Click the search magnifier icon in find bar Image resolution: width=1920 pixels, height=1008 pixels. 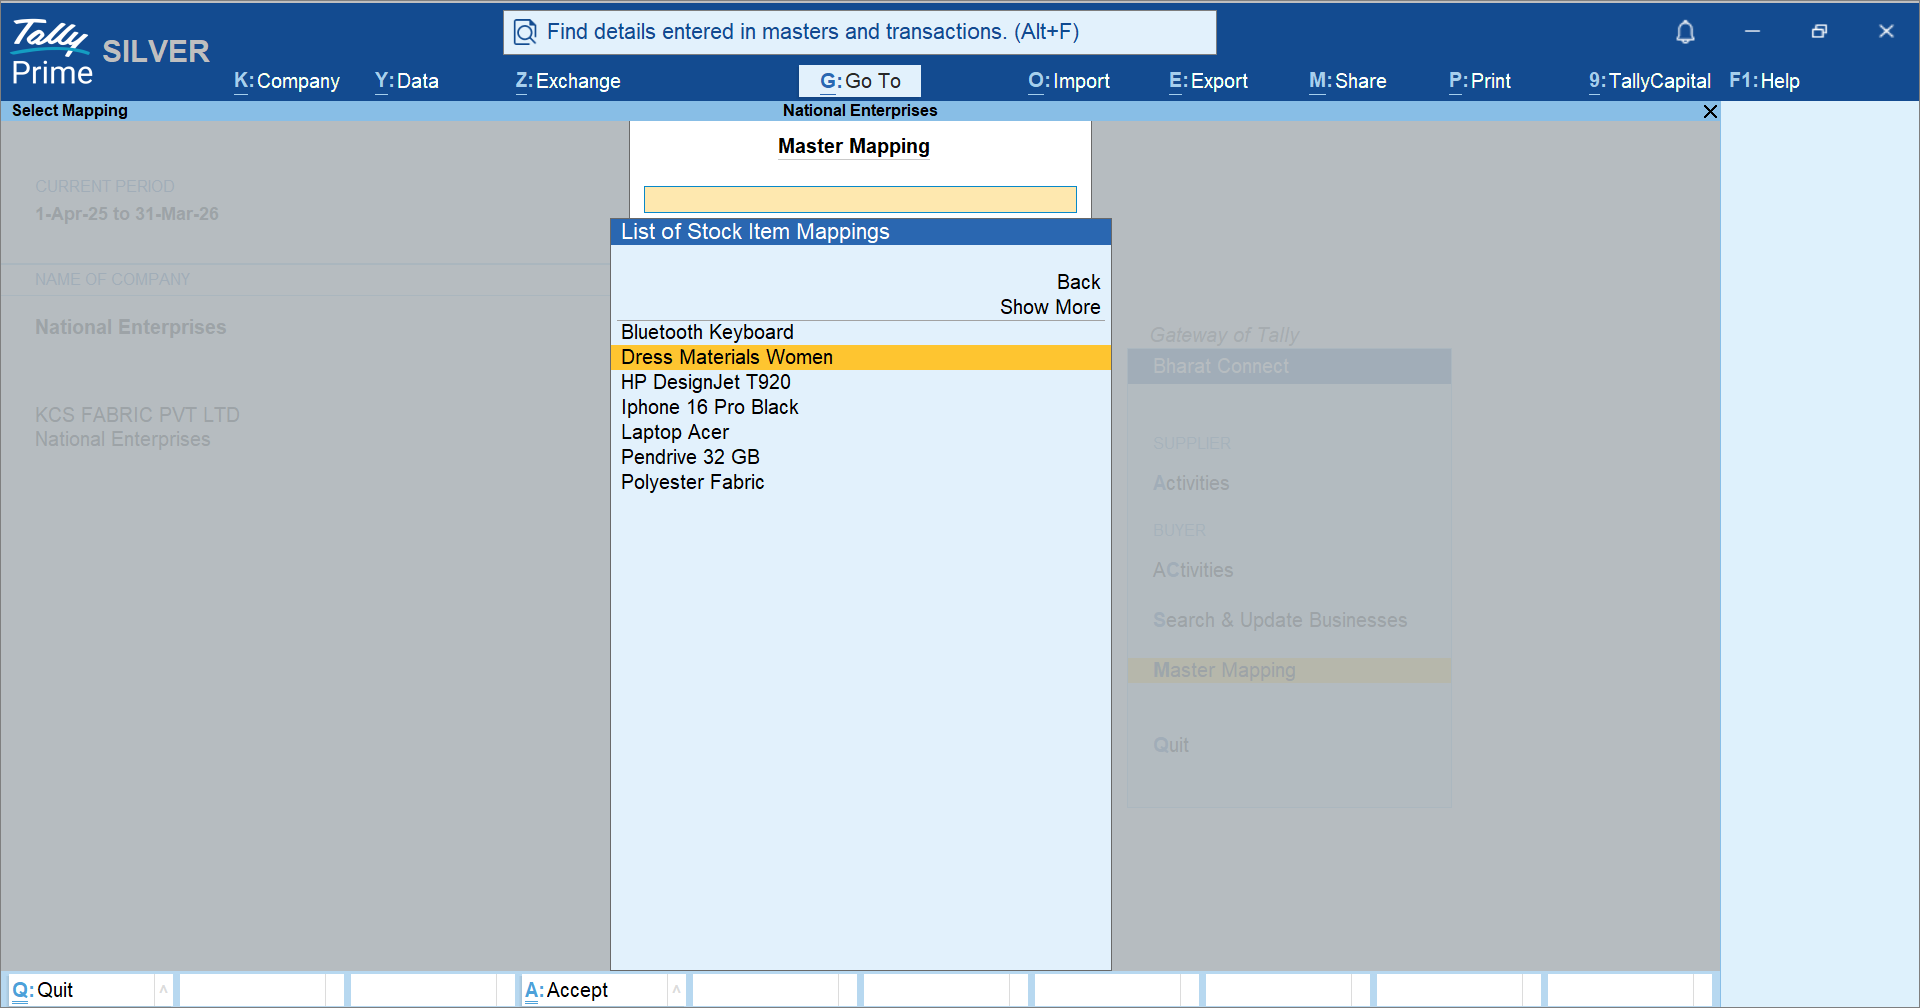[525, 33]
